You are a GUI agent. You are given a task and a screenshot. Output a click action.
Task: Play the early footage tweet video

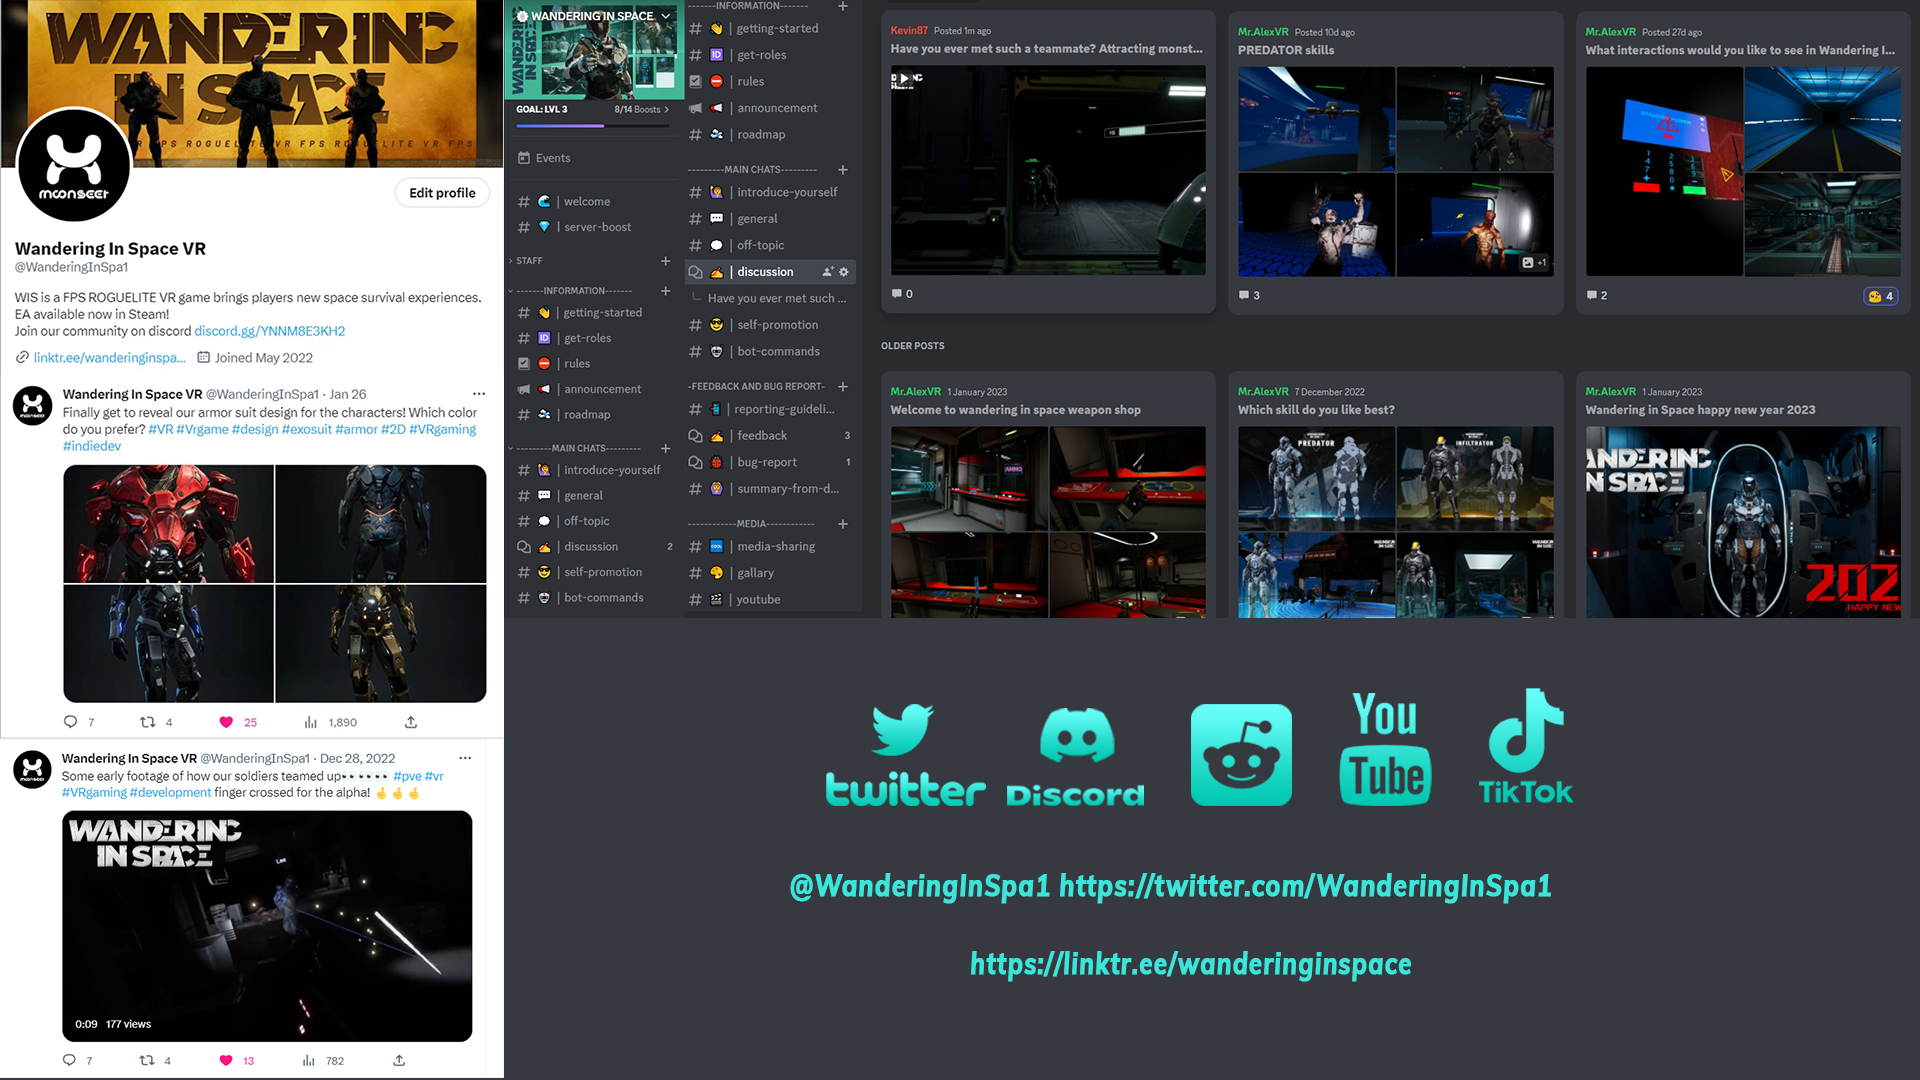click(x=267, y=926)
